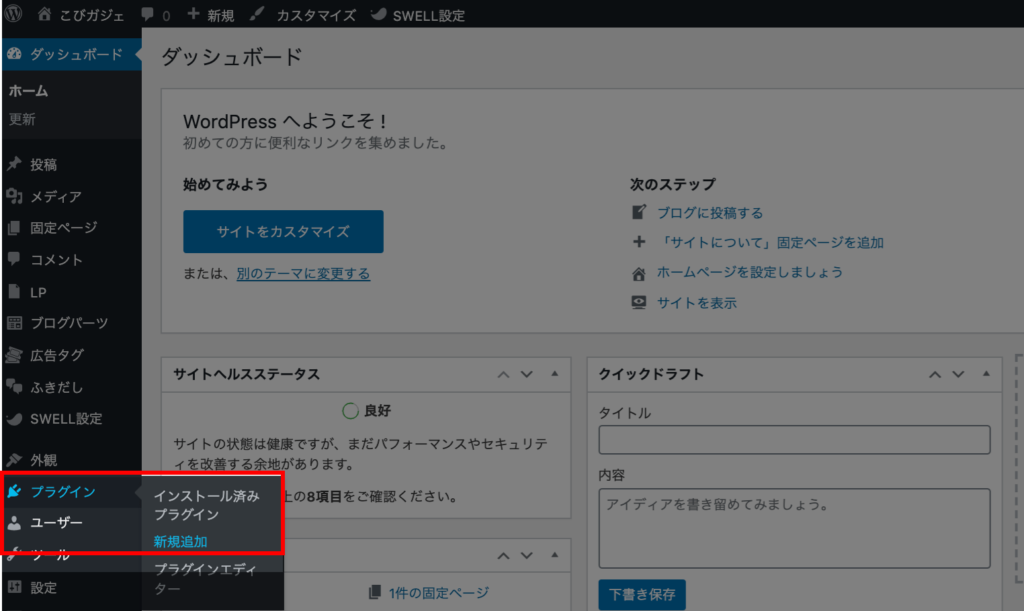Screen dimensions: 1024x611
Task: Click the person icon beside ユーザー
Action: 14,522
